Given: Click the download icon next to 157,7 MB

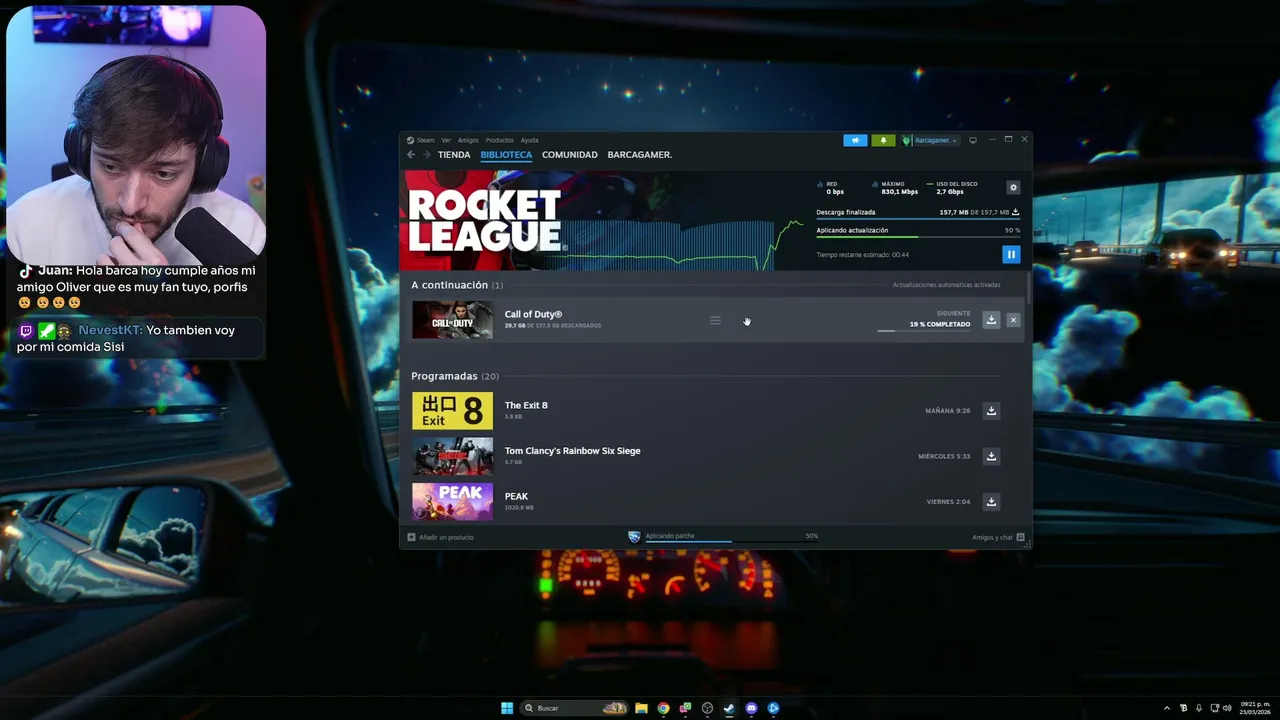Looking at the screenshot, I should (x=1016, y=212).
